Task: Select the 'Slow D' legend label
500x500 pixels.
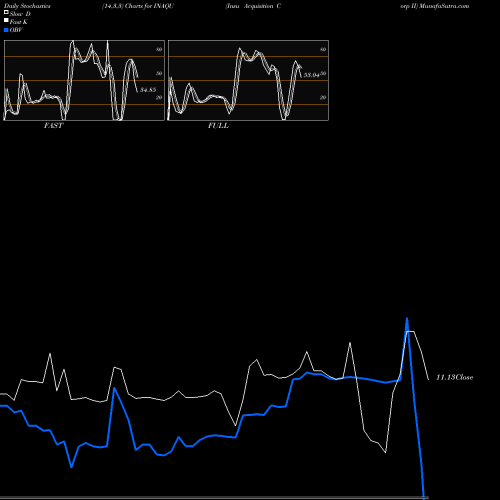Action: (20, 14)
